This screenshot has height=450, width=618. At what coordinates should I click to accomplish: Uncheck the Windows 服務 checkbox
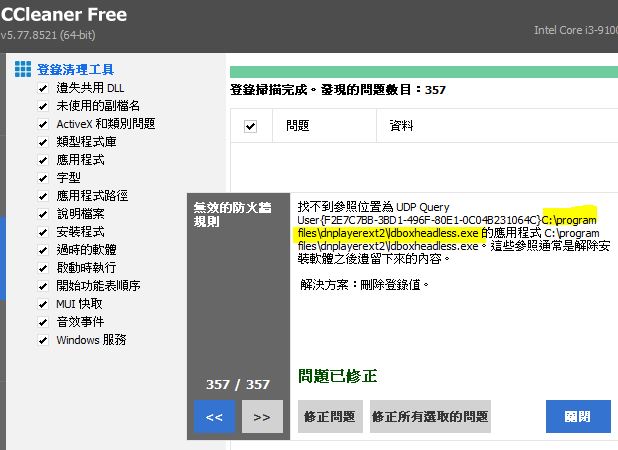coord(43,340)
